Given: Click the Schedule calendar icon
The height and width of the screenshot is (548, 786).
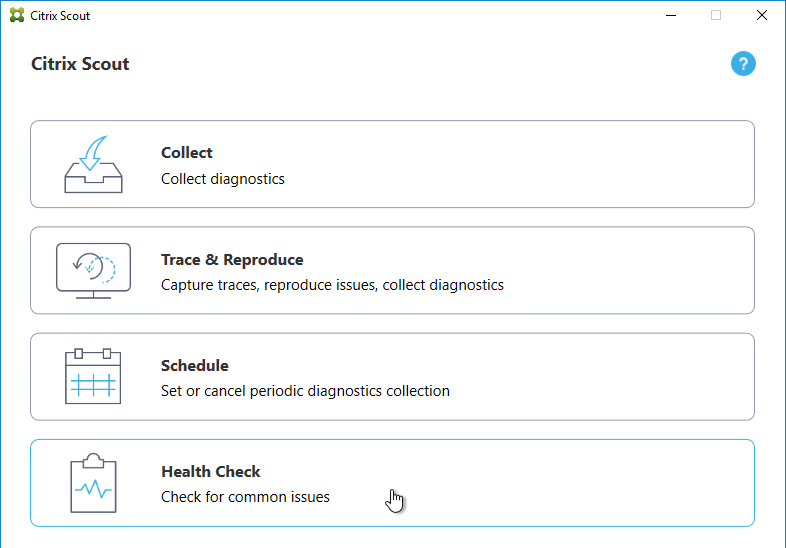Looking at the screenshot, I should point(93,377).
